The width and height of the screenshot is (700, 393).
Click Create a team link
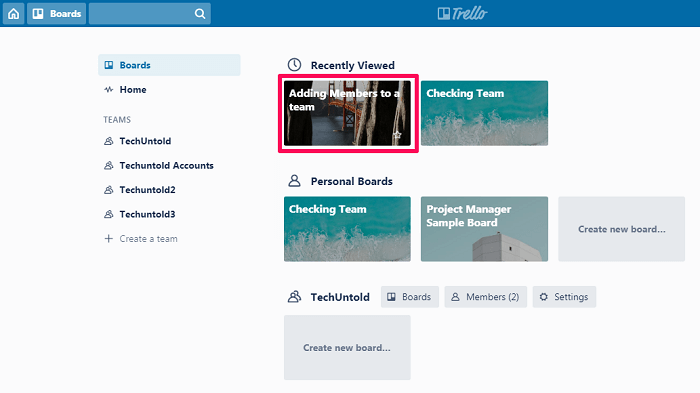(148, 239)
